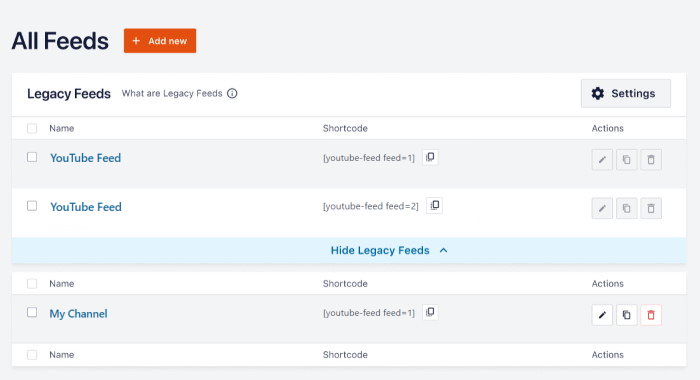
Task: Collapse with Hide Legacy Feeds
Action: 389,251
